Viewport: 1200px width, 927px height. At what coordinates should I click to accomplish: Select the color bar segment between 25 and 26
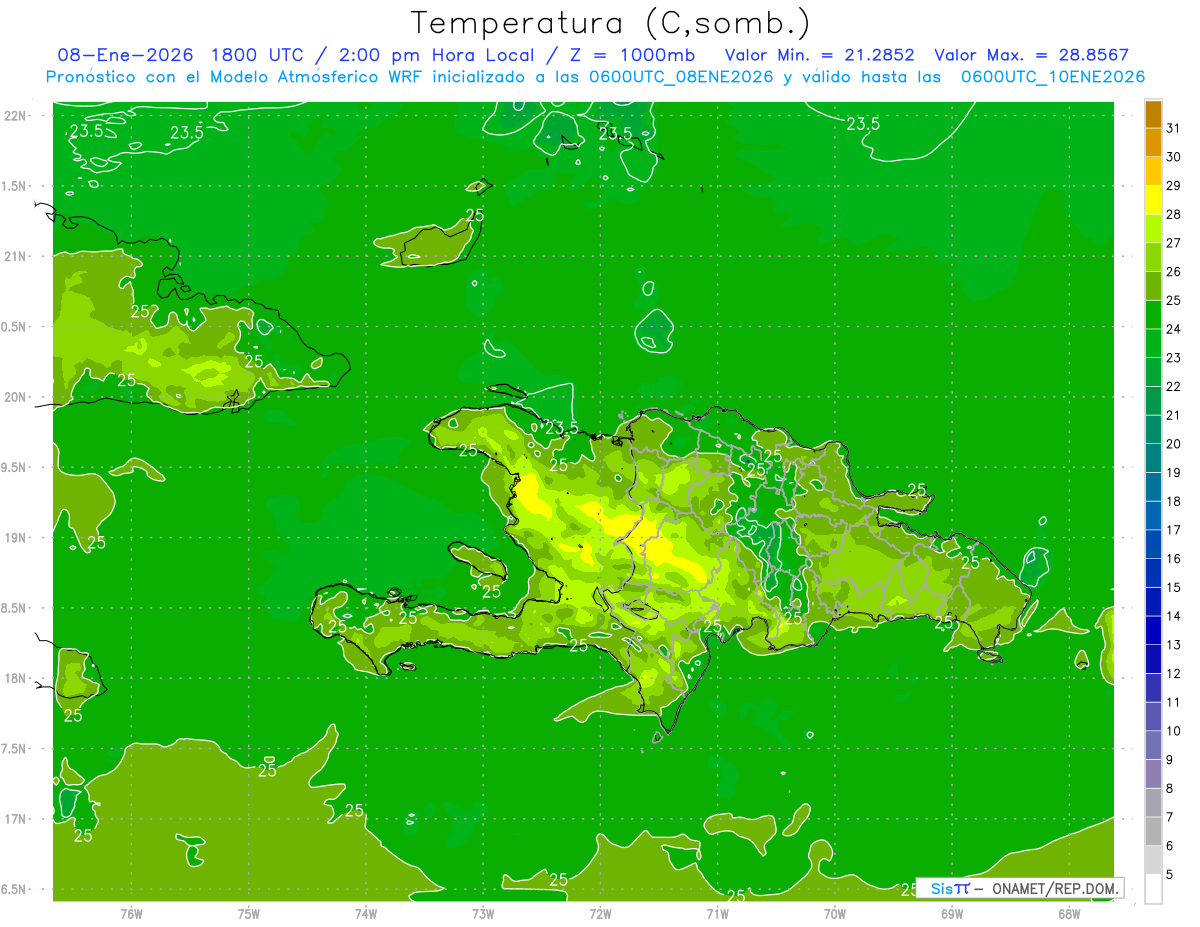pyautogui.click(x=1153, y=286)
